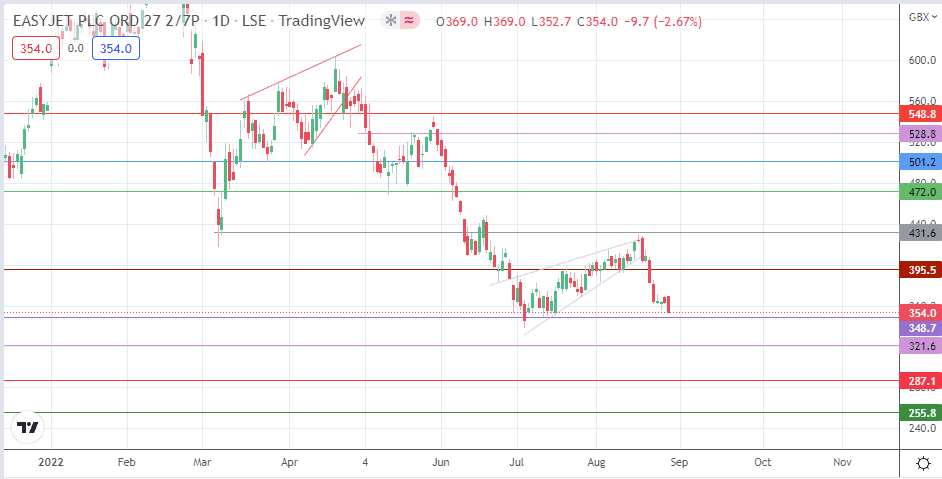Image resolution: width=942 pixels, height=479 pixels.
Task: Click the −9.7 (−2.67%) change value
Action: [x=661, y=22]
